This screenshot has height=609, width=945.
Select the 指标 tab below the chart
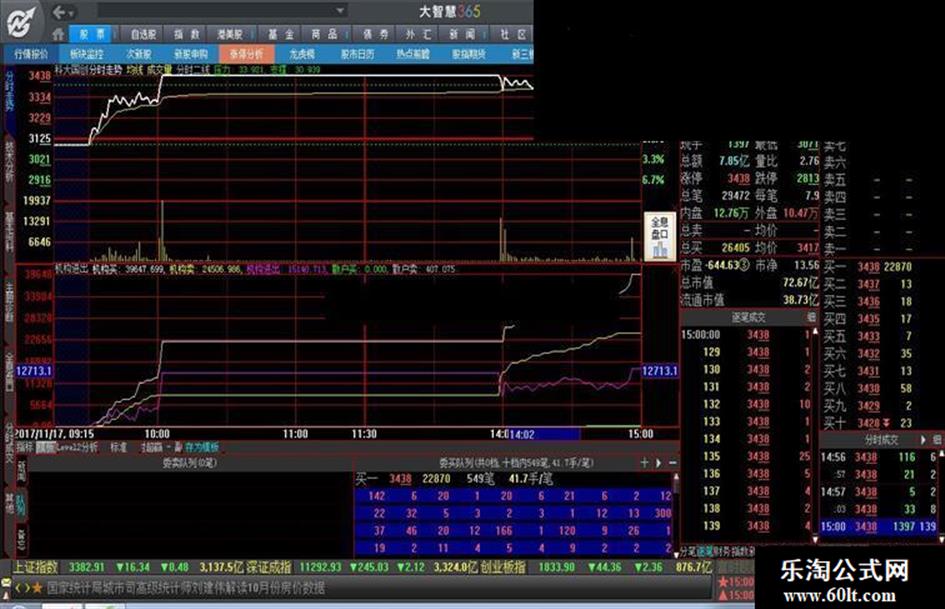tap(25, 447)
